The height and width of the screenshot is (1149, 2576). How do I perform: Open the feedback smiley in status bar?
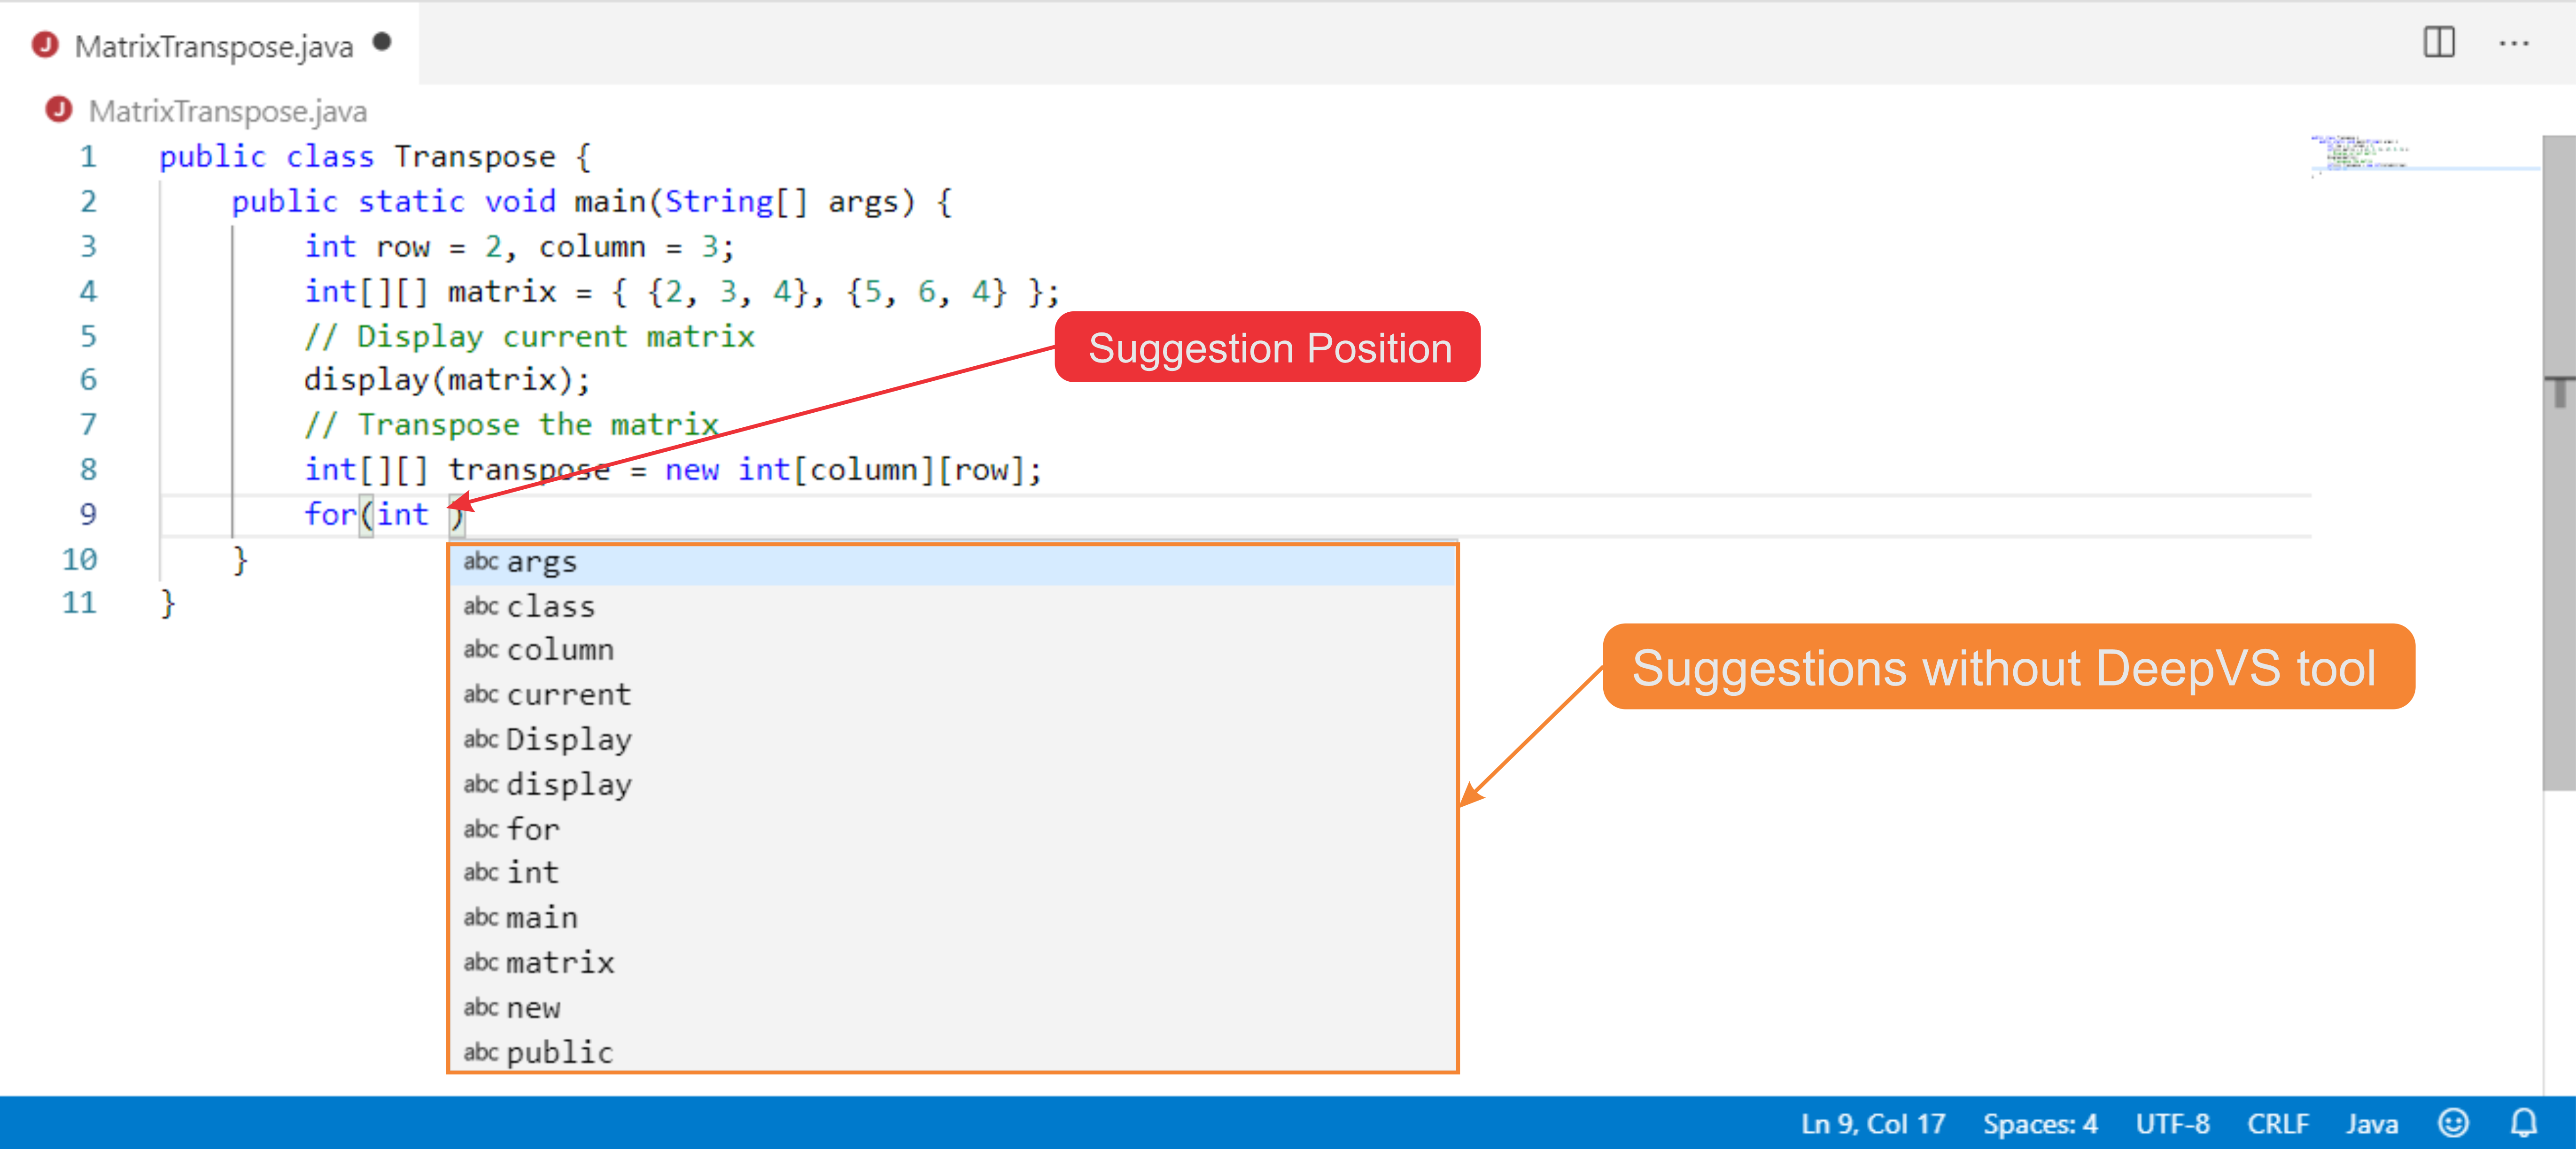click(x=2452, y=1123)
